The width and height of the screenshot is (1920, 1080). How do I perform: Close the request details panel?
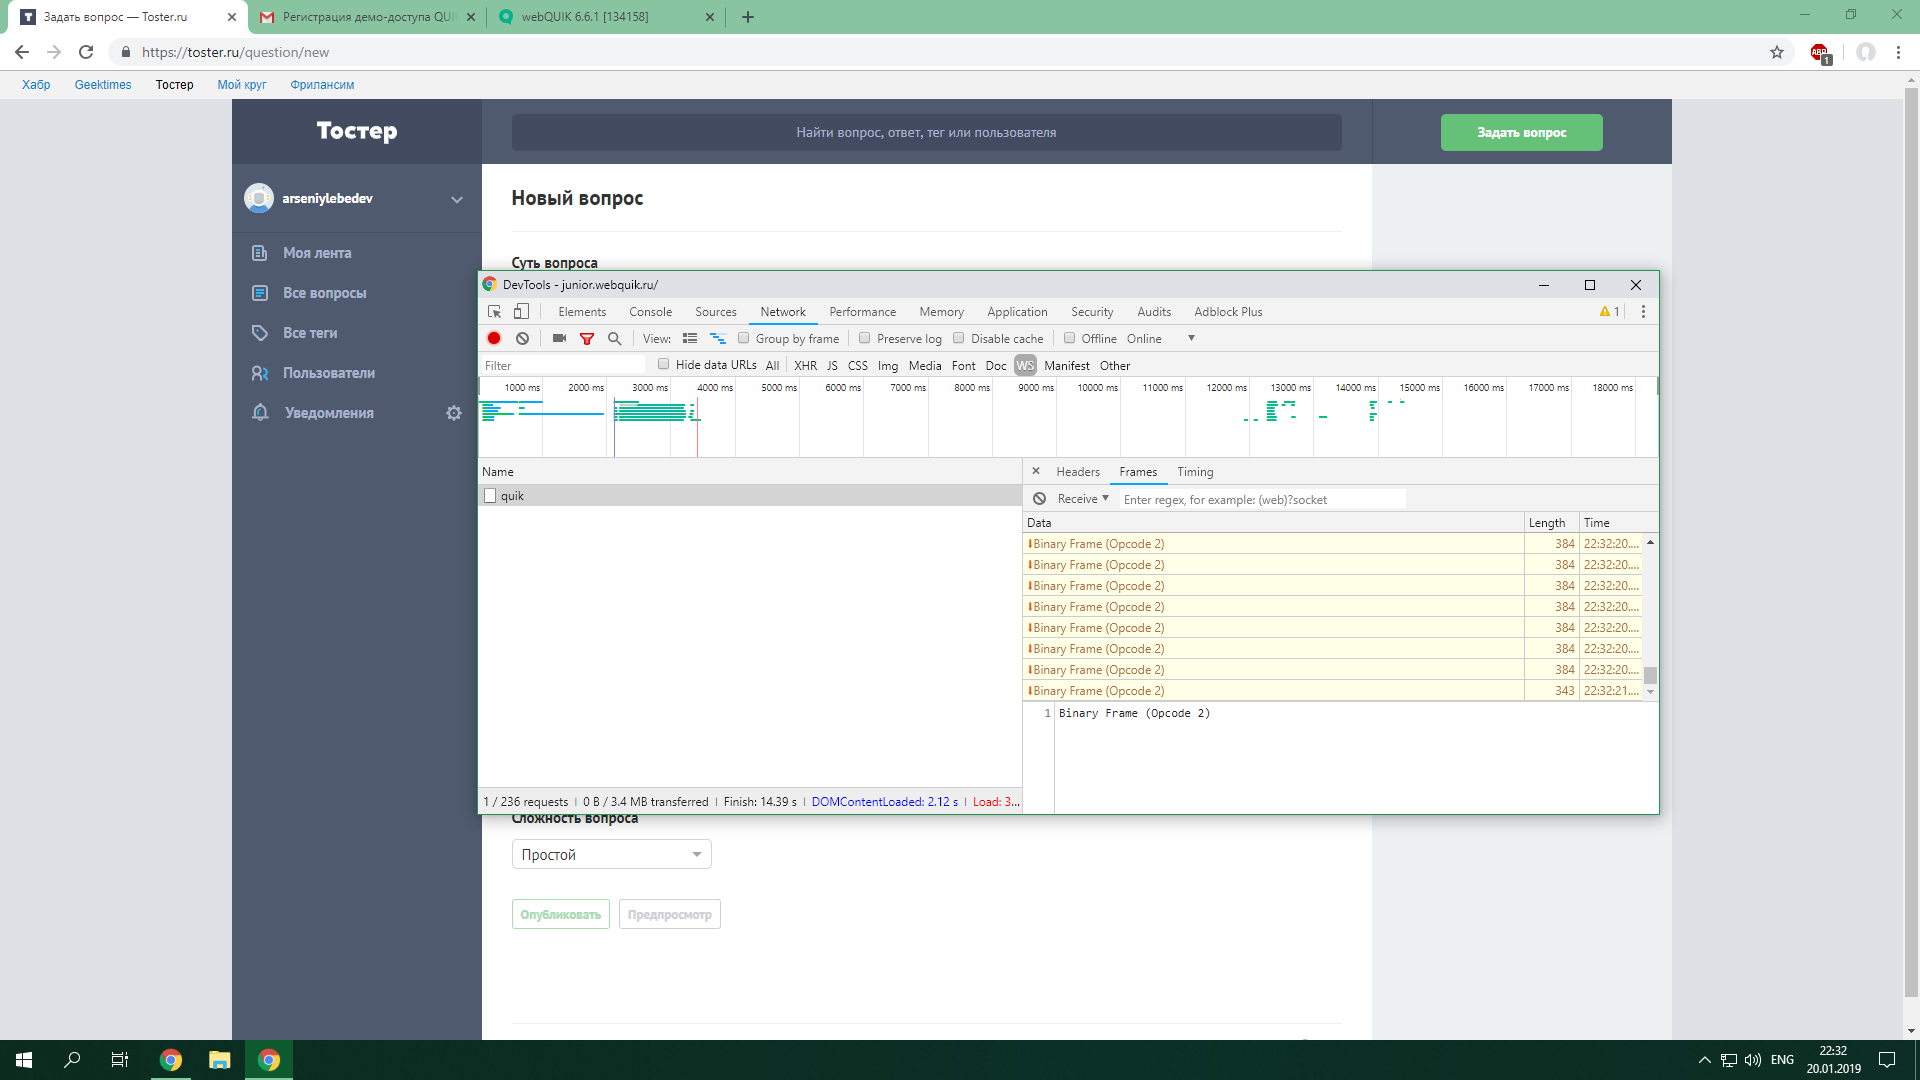(x=1036, y=471)
